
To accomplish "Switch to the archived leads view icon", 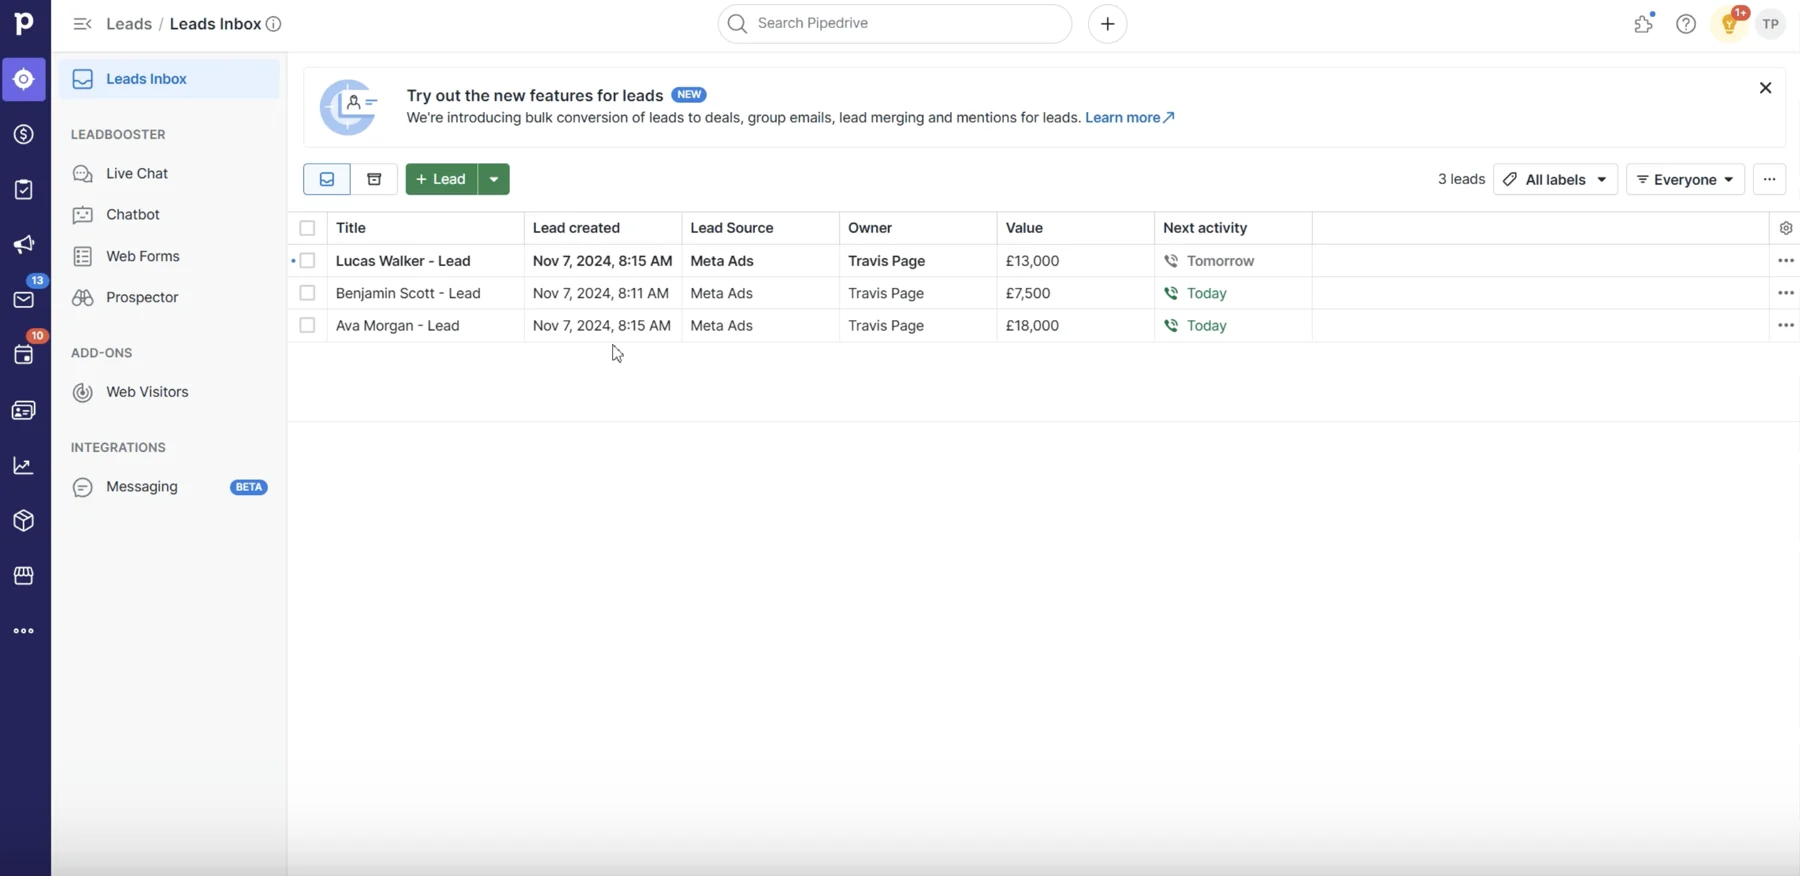I will tap(374, 179).
